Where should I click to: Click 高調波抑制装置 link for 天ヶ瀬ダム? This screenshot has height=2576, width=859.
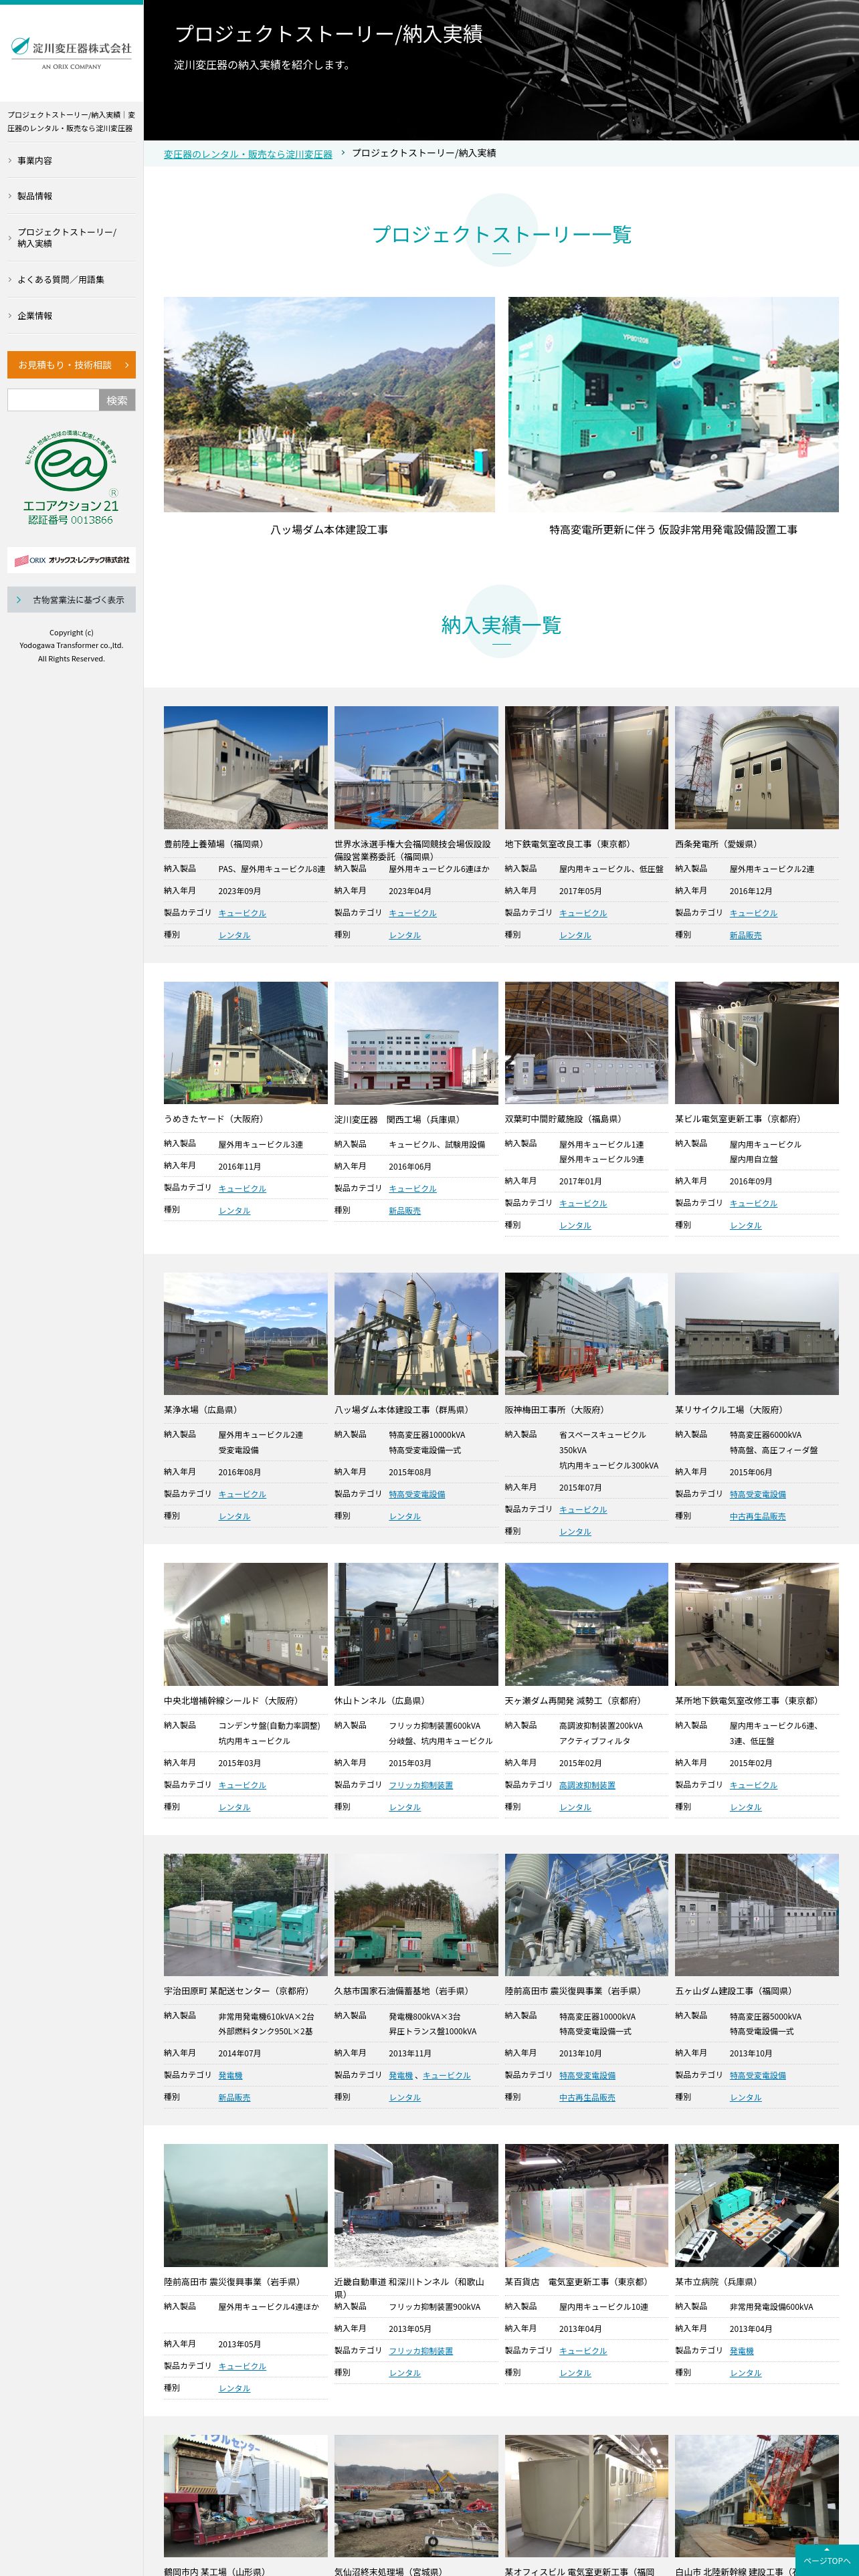tap(587, 1785)
